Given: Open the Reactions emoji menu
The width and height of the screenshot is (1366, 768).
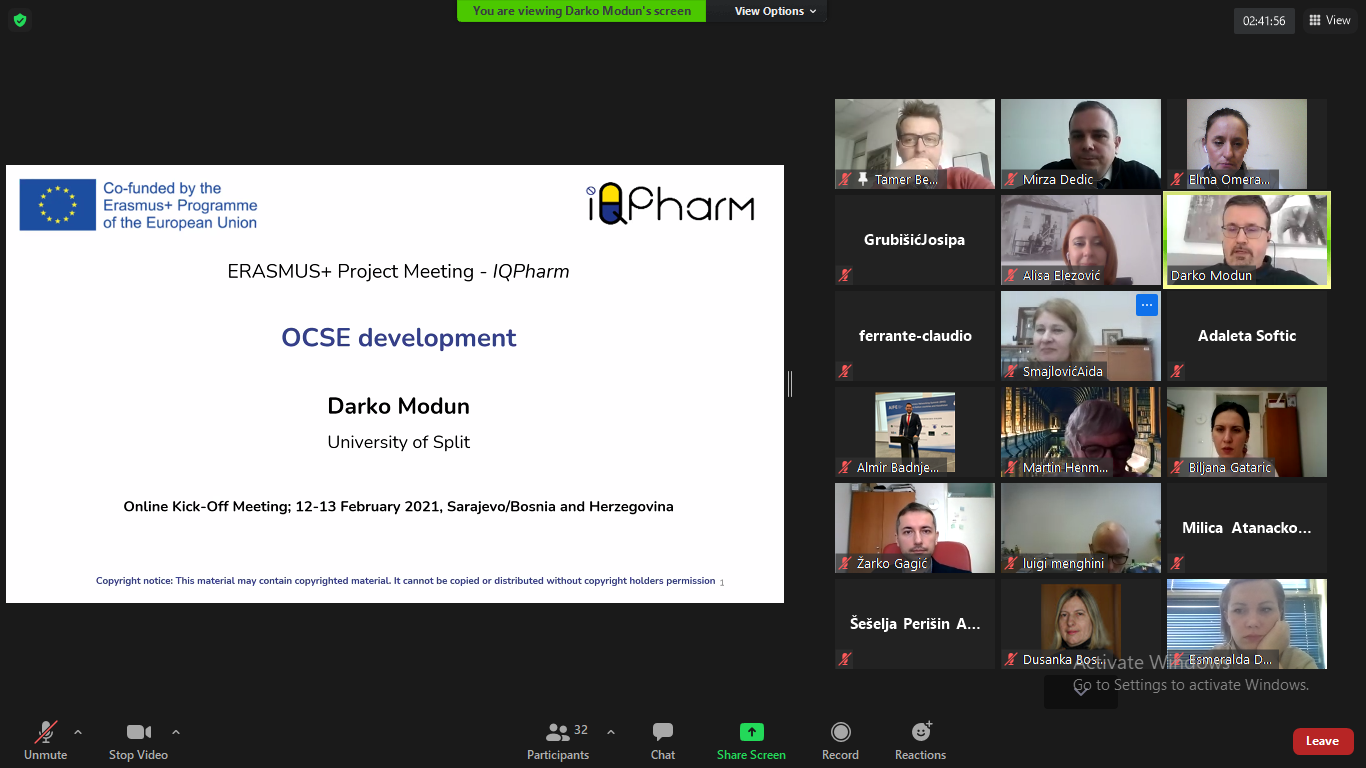Looking at the screenshot, I should pos(920,741).
